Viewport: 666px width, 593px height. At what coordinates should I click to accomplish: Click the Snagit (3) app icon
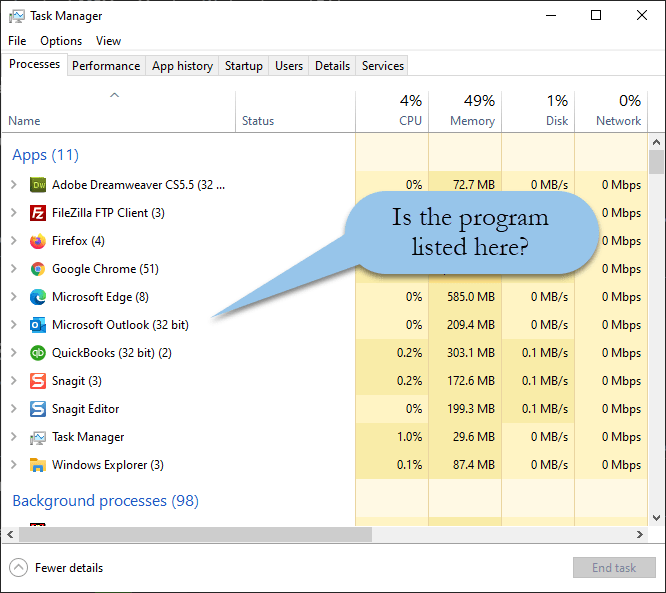pos(38,381)
